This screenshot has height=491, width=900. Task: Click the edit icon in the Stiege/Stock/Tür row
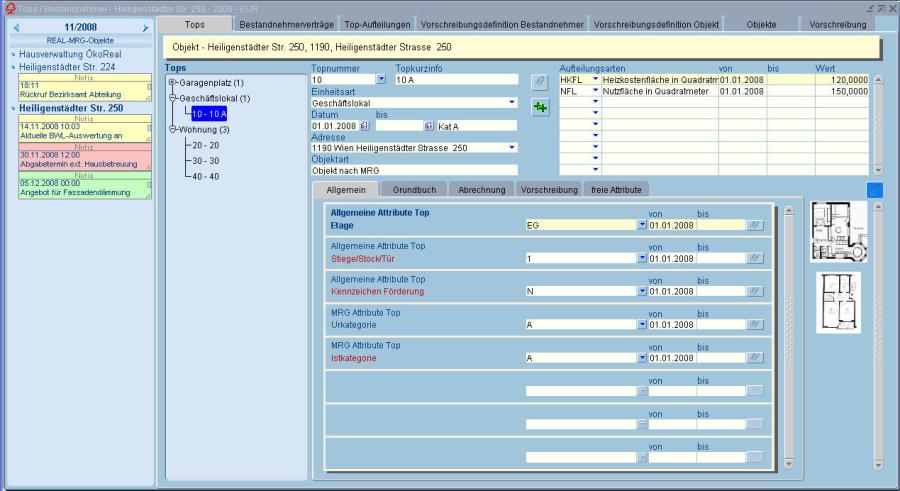click(755, 258)
